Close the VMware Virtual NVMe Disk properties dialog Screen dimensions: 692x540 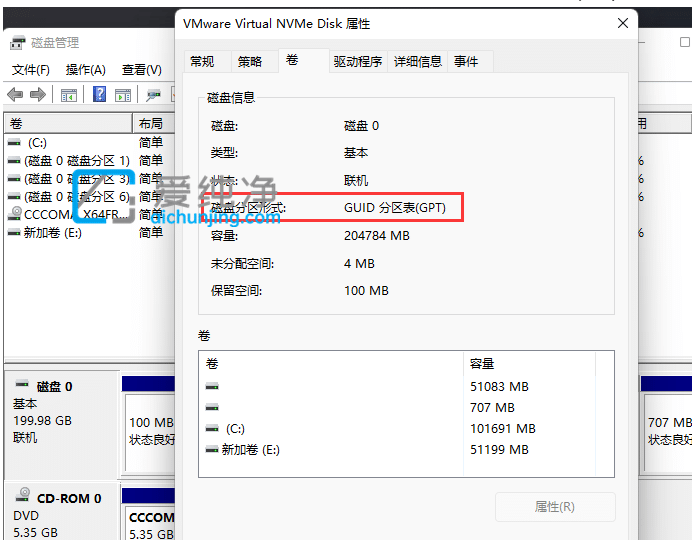point(623,23)
